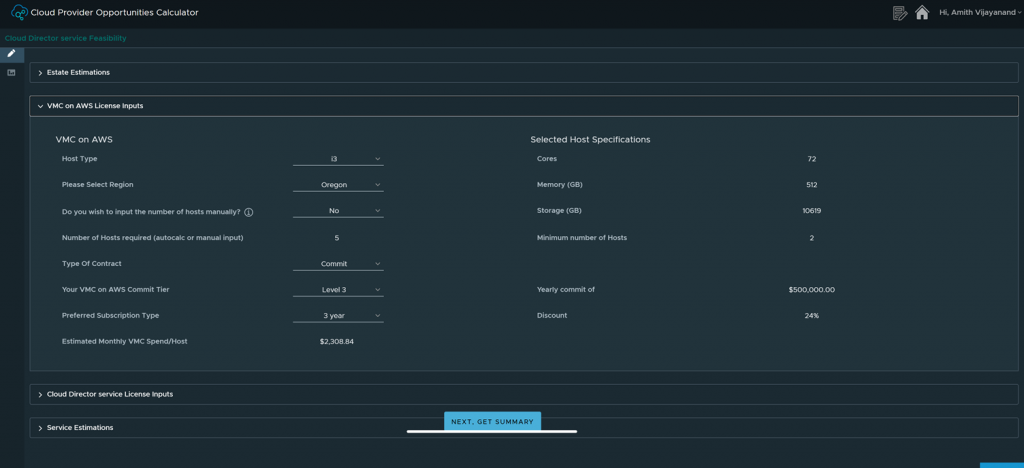Open the Host Type dropdown

click(338, 159)
